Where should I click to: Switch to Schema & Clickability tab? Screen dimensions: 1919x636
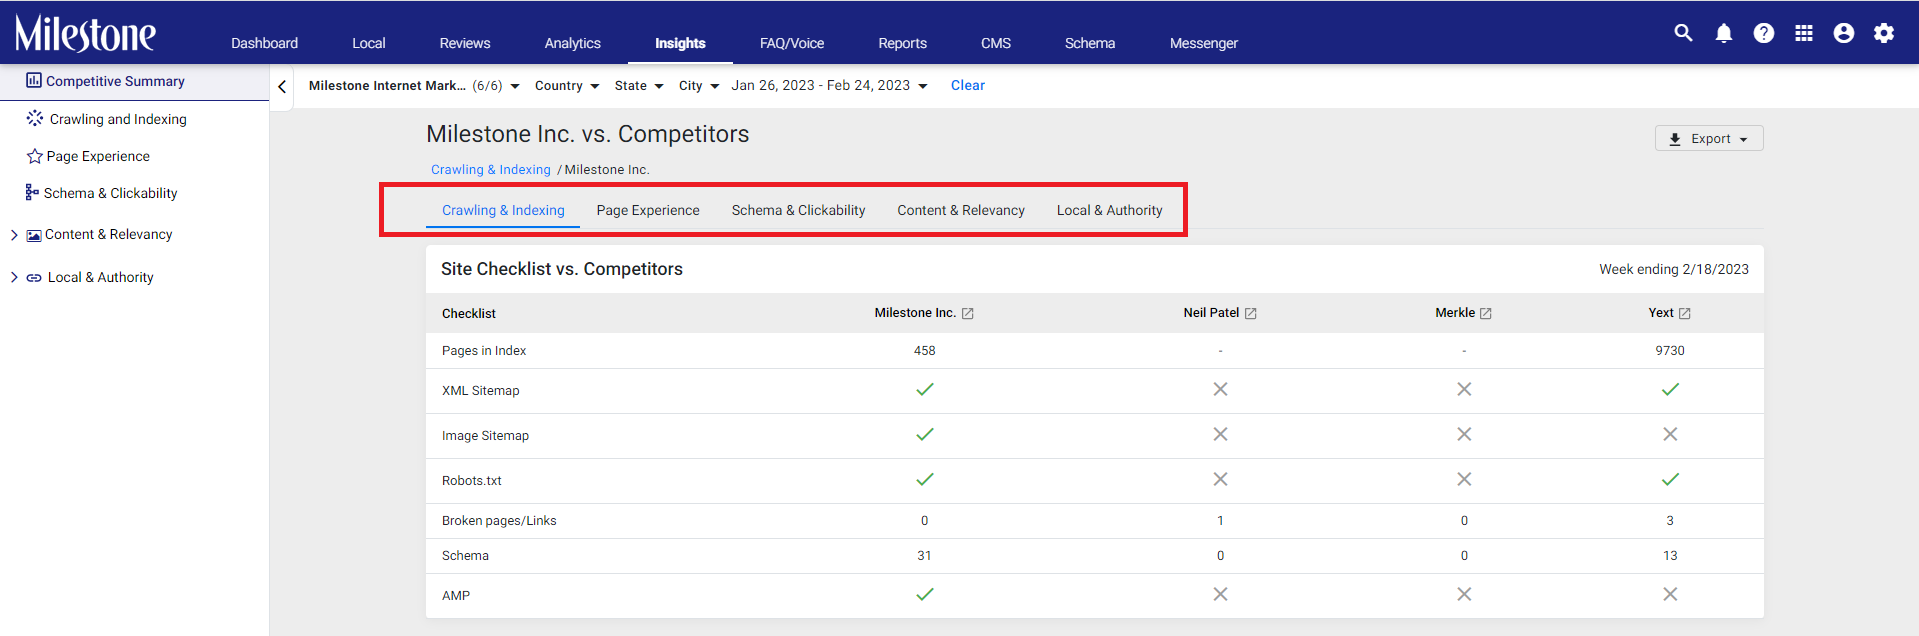coord(798,210)
